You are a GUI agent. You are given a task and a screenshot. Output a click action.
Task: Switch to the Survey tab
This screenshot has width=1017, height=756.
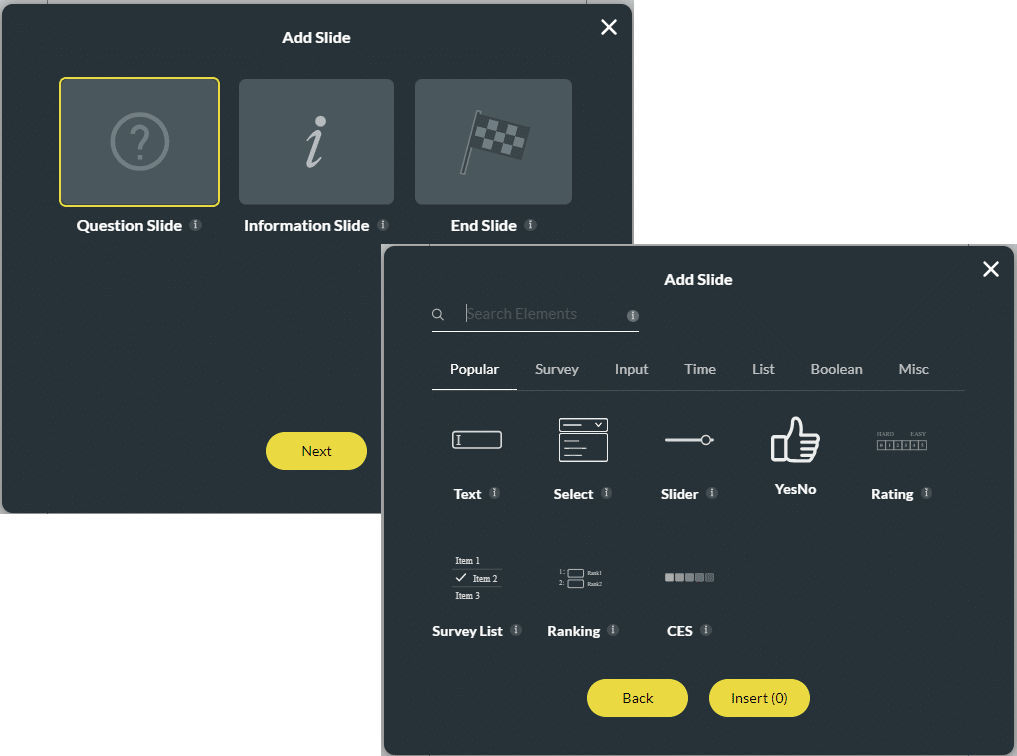pyautogui.click(x=556, y=369)
